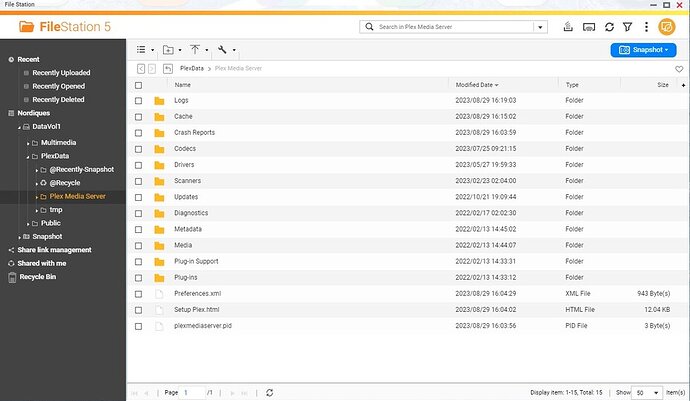690x401 pixels.
Task: Go back with the left navigation arrow
Action: (141, 69)
